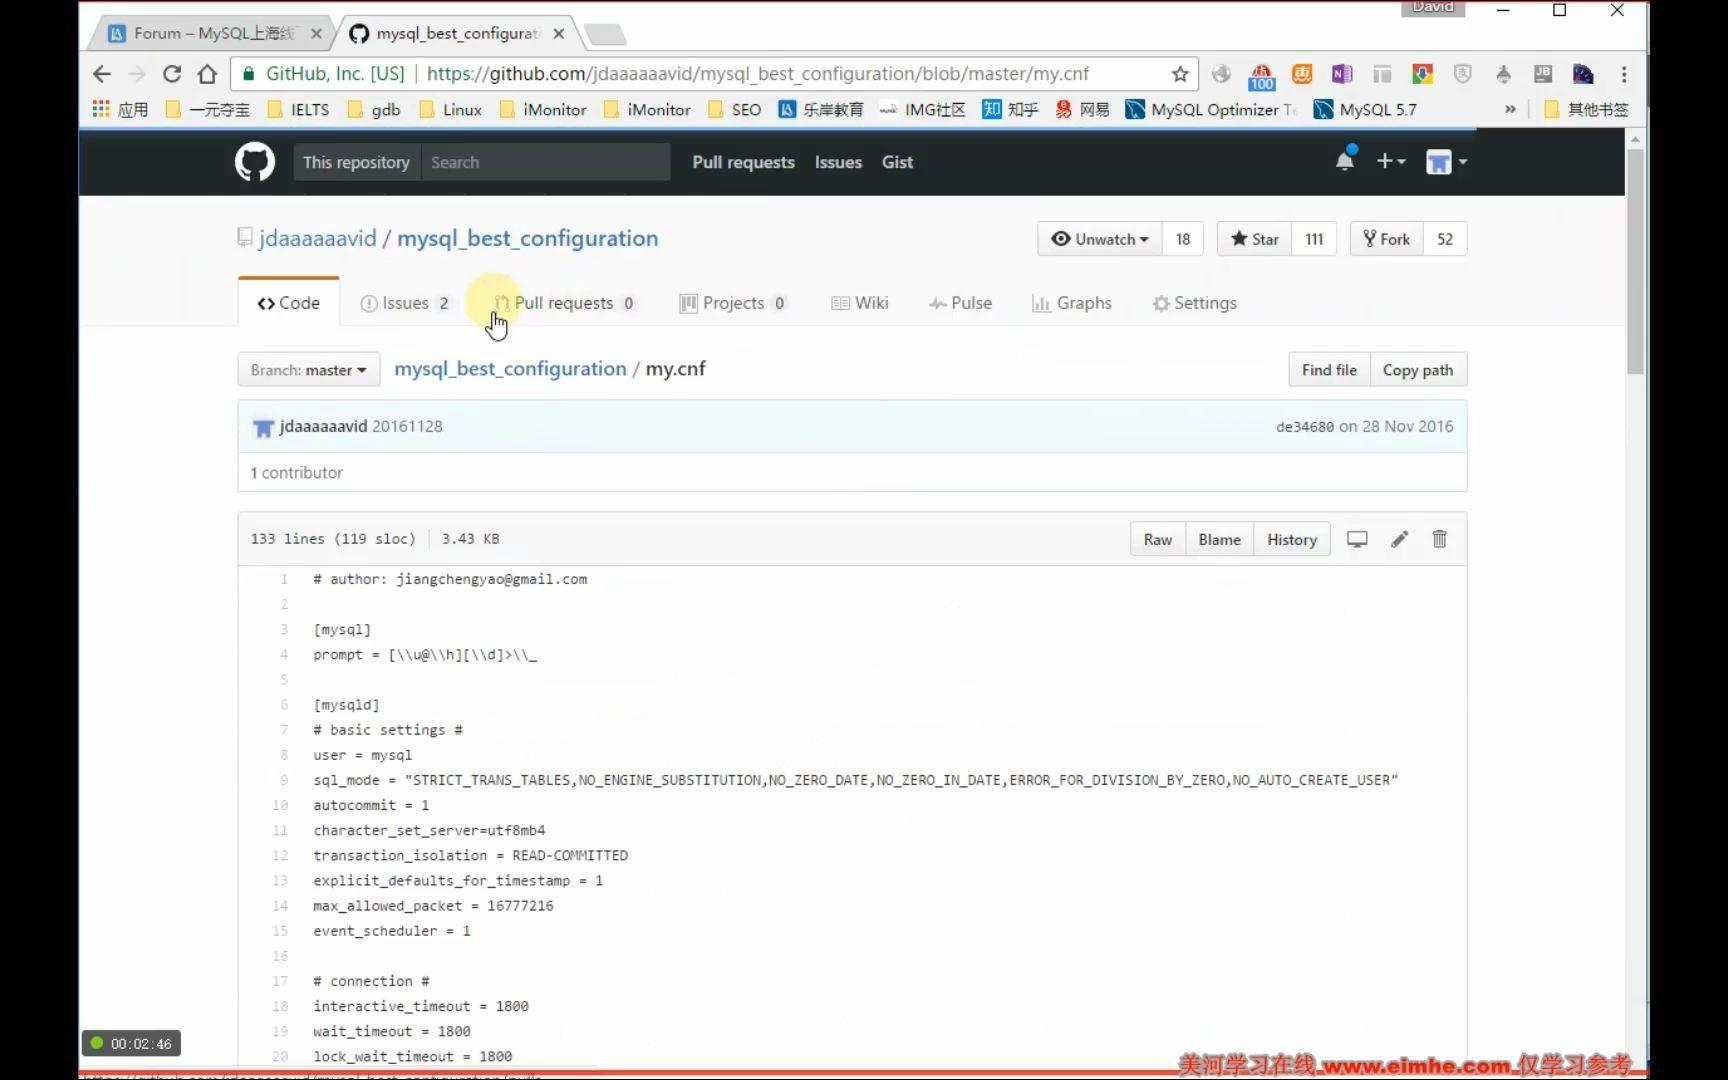Open the user avatar menu
The height and width of the screenshot is (1080, 1728).
[1446, 162]
